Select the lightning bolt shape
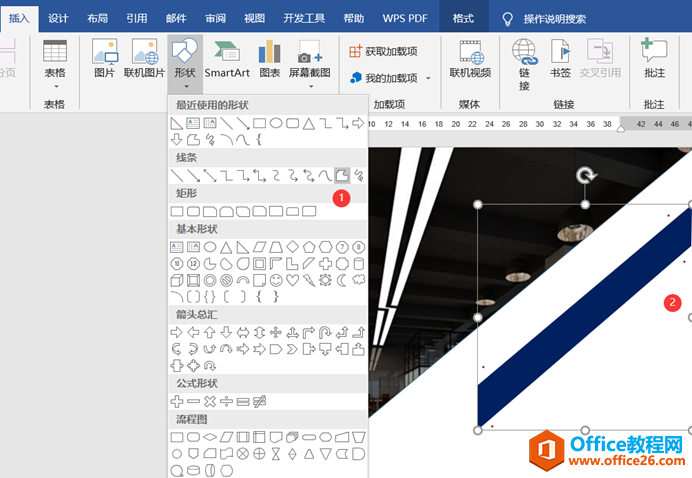 tap(309, 280)
